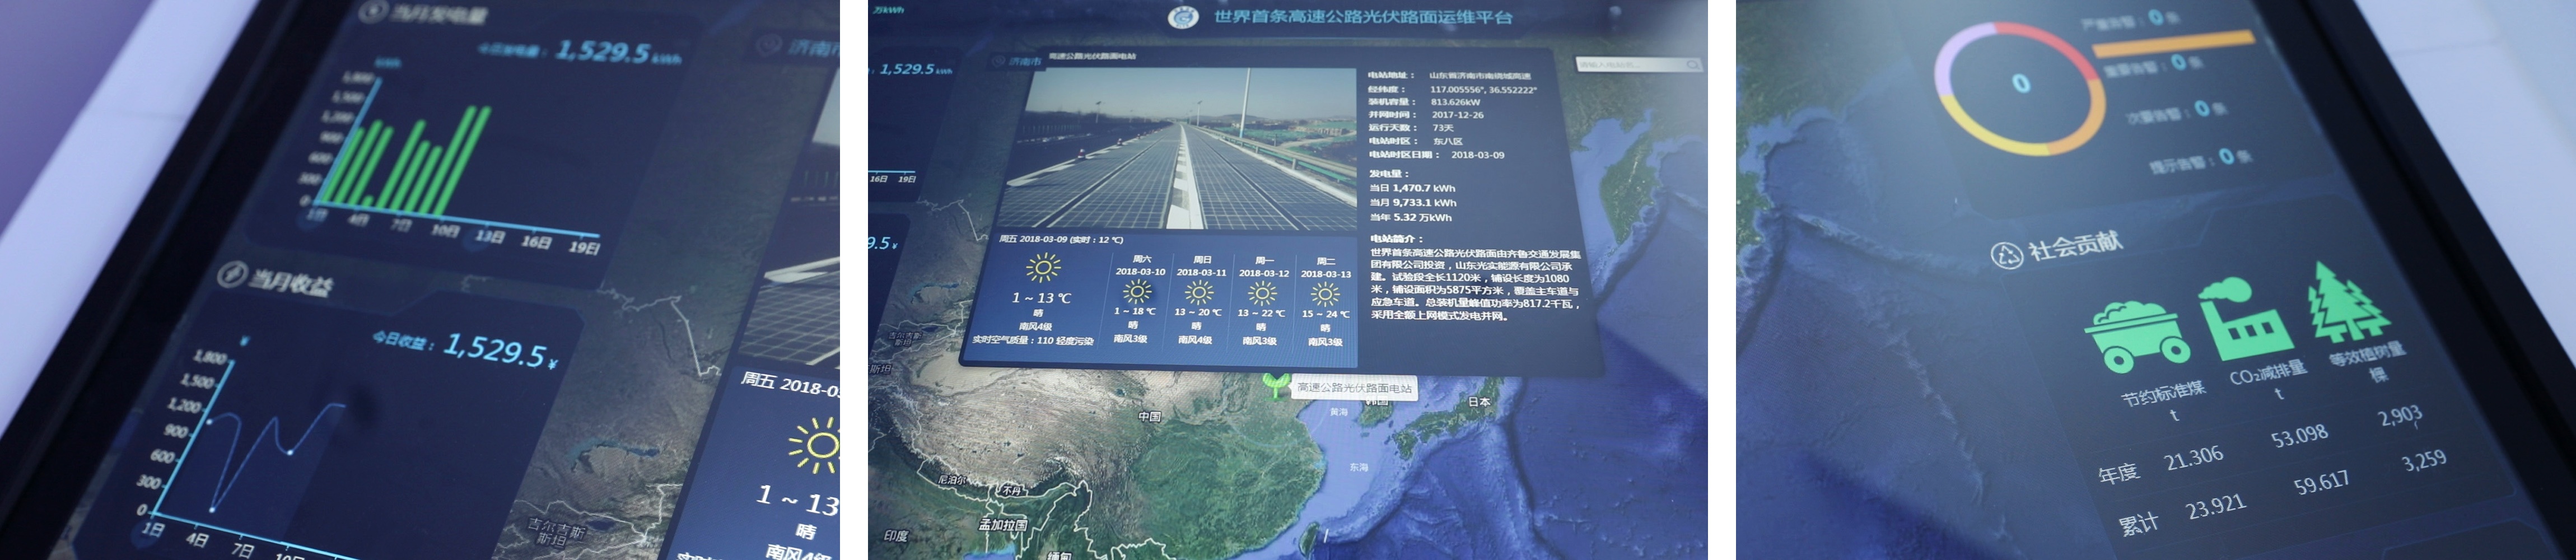
Task: Click the search magnifier in the station search box
Action: (x=1692, y=65)
